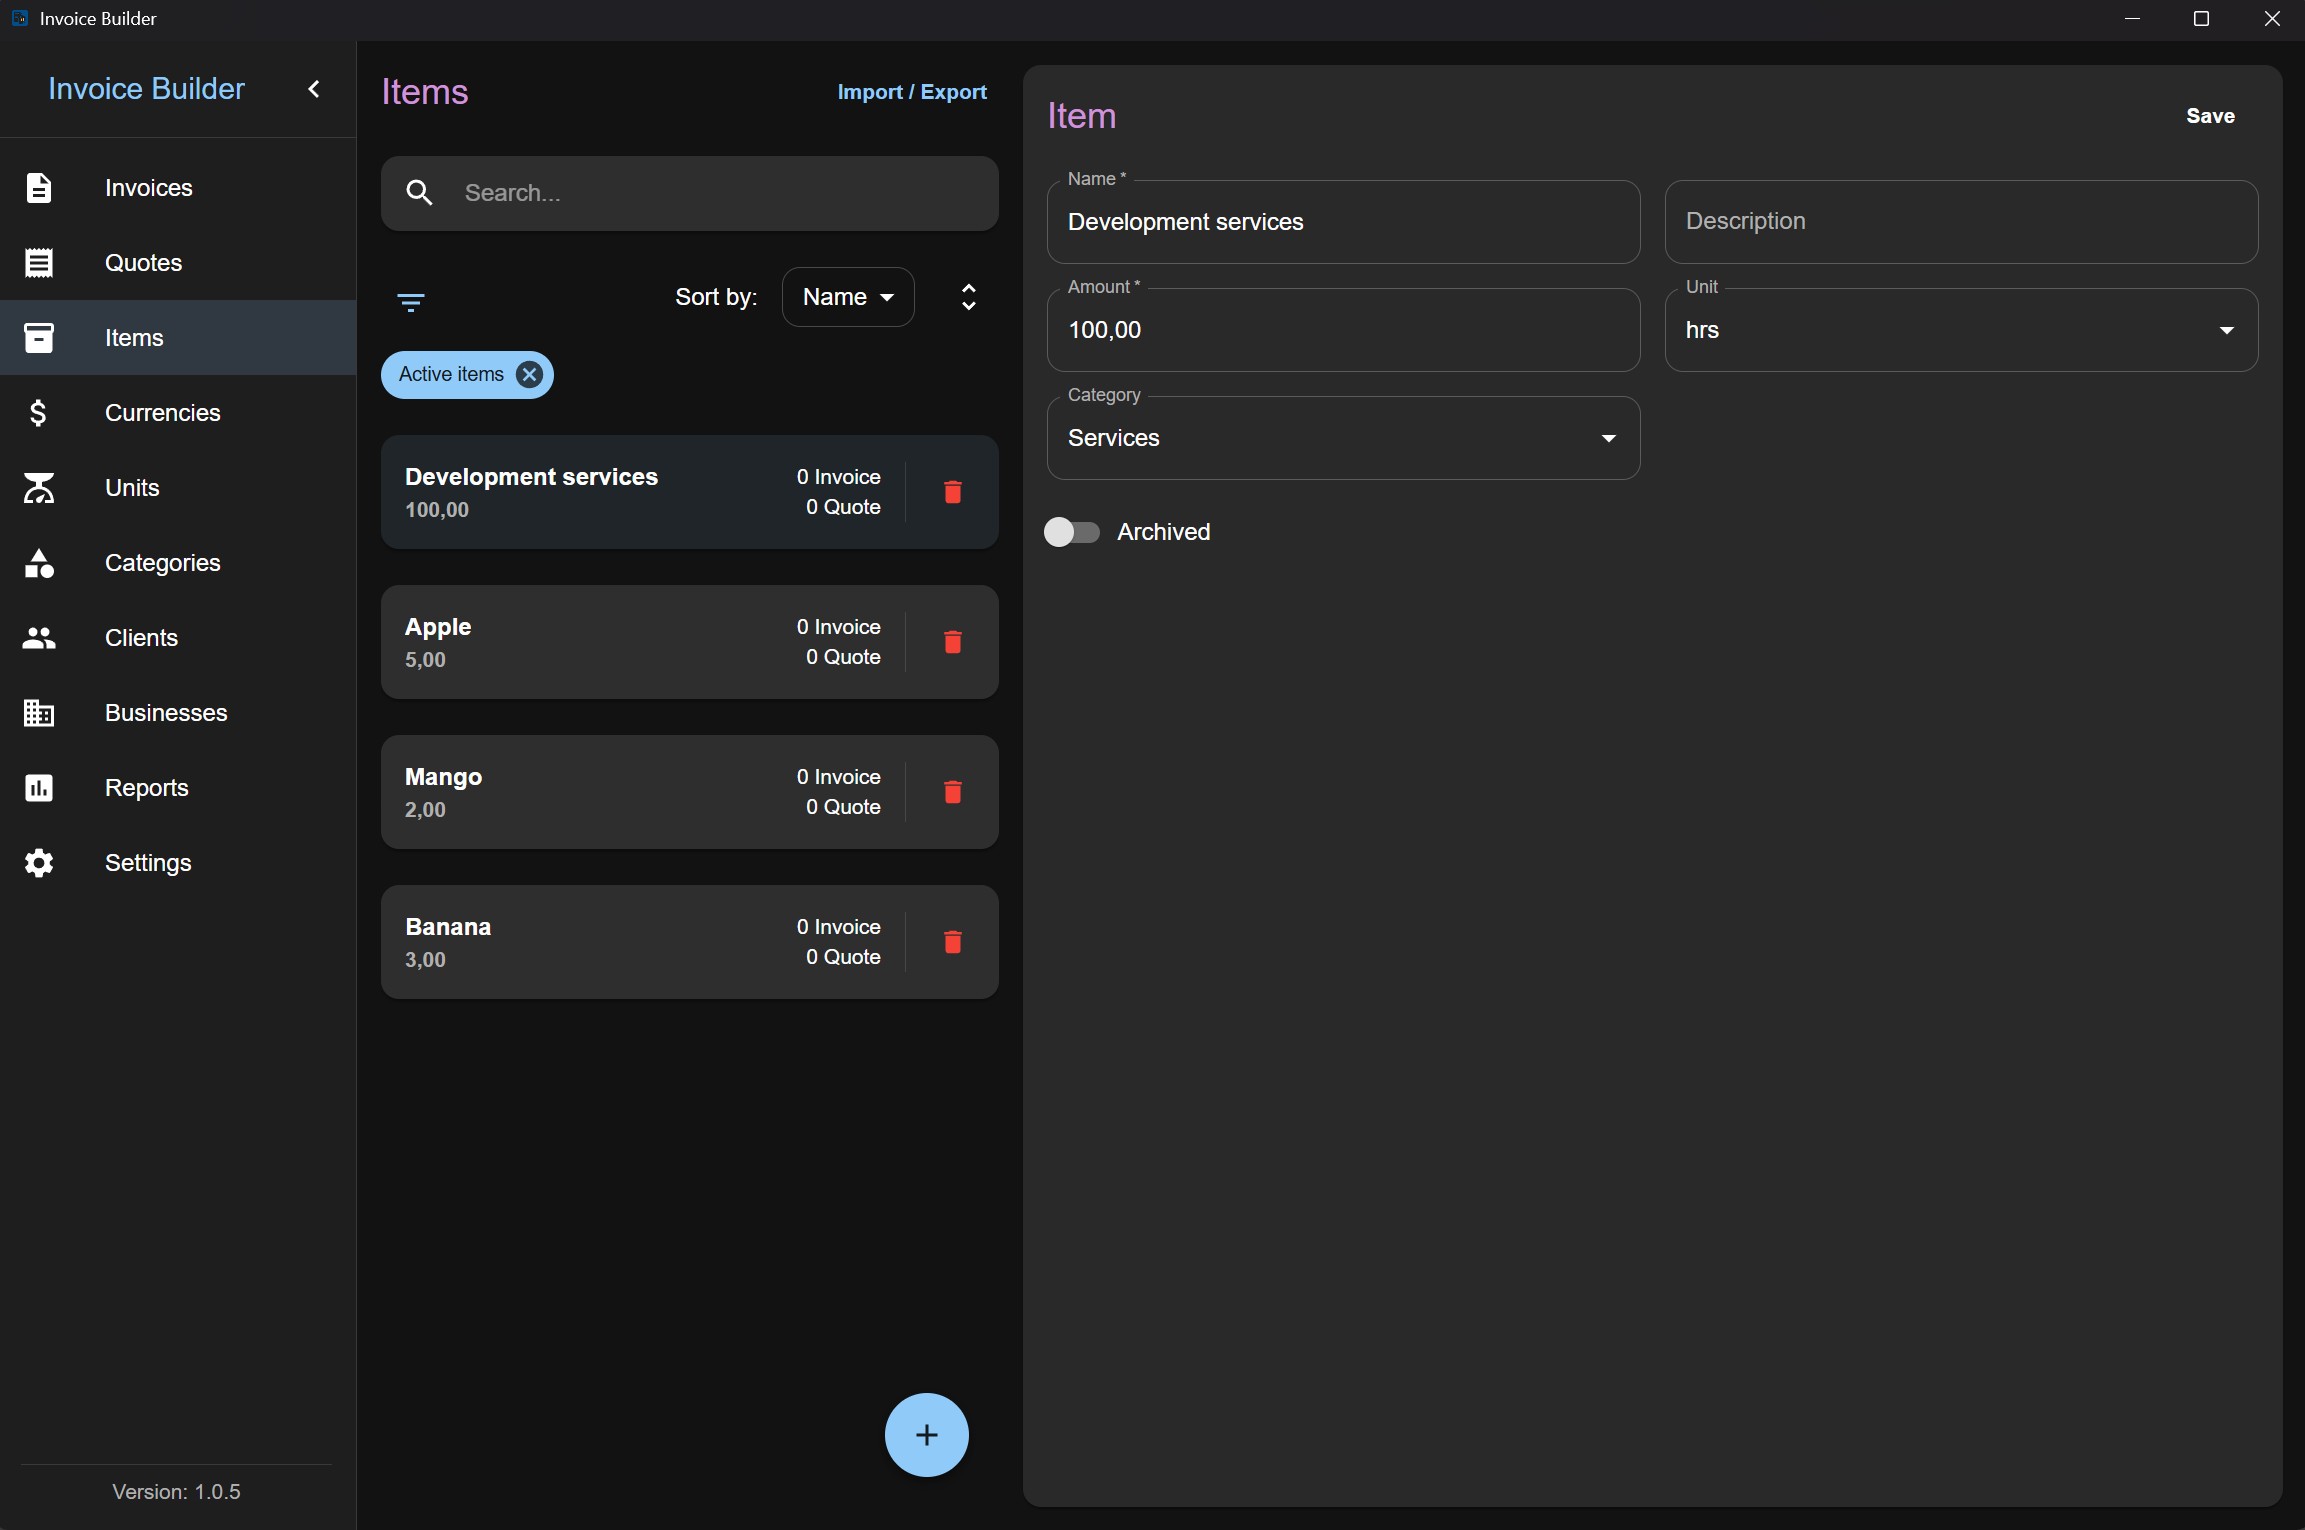This screenshot has width=2305, height=1530.
Task: Click the Categories shapes icon
Action: (x=39, y=563)
